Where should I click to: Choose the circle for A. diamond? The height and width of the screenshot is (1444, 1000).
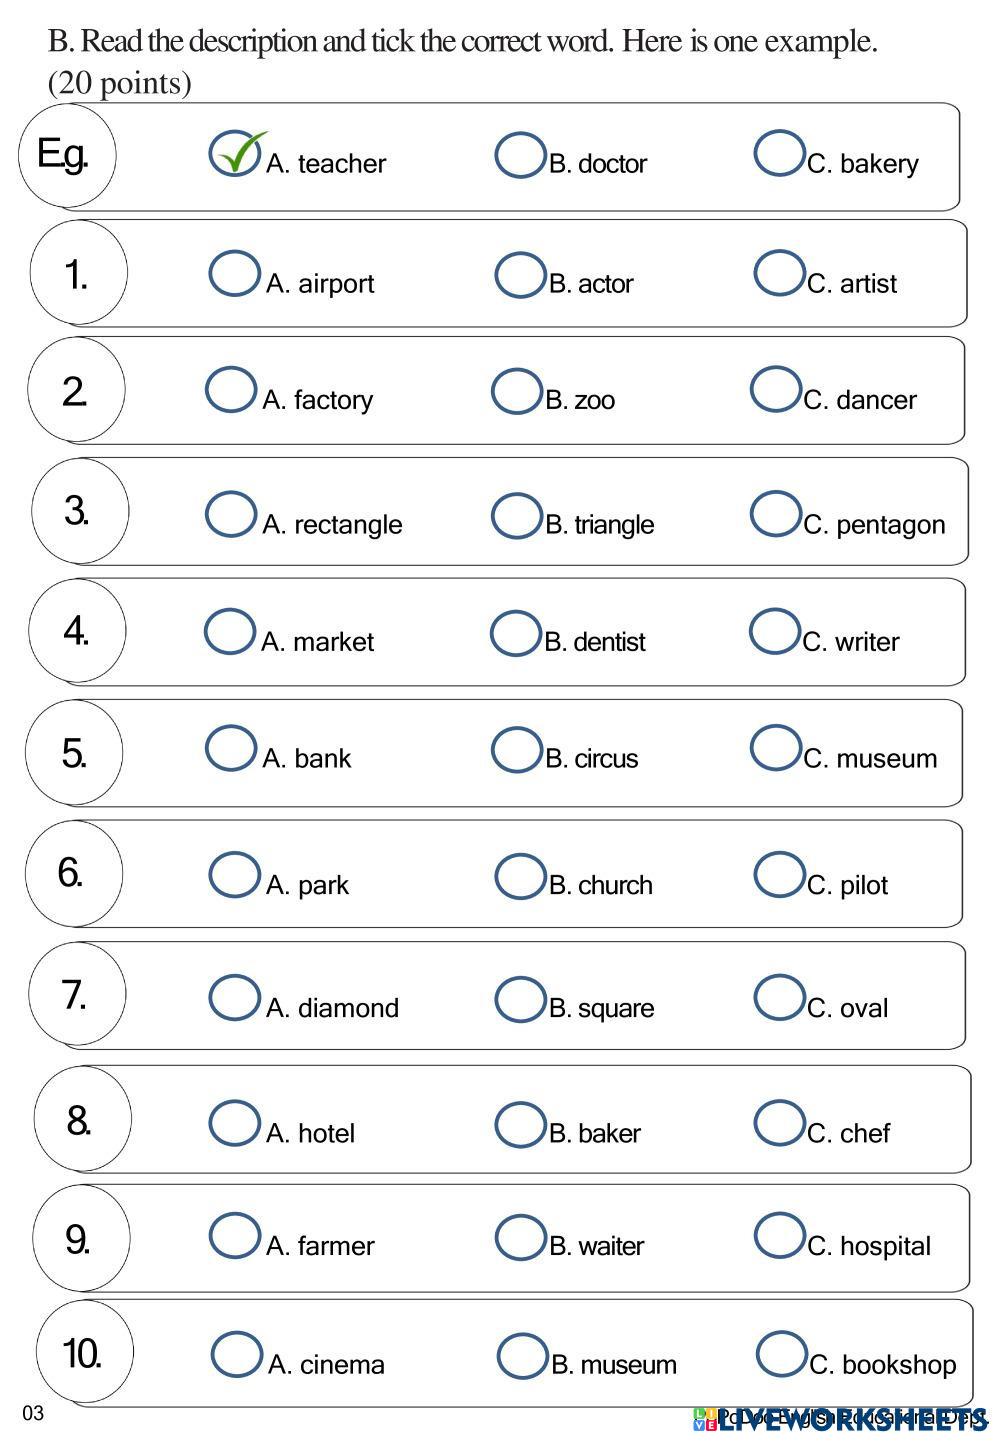(234, 998)
